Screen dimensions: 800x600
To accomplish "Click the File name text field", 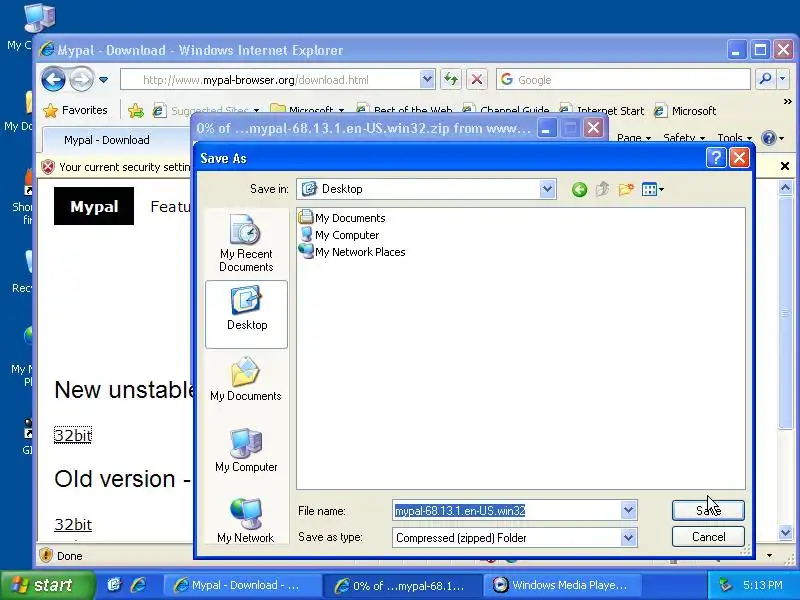I will point(507,510).
